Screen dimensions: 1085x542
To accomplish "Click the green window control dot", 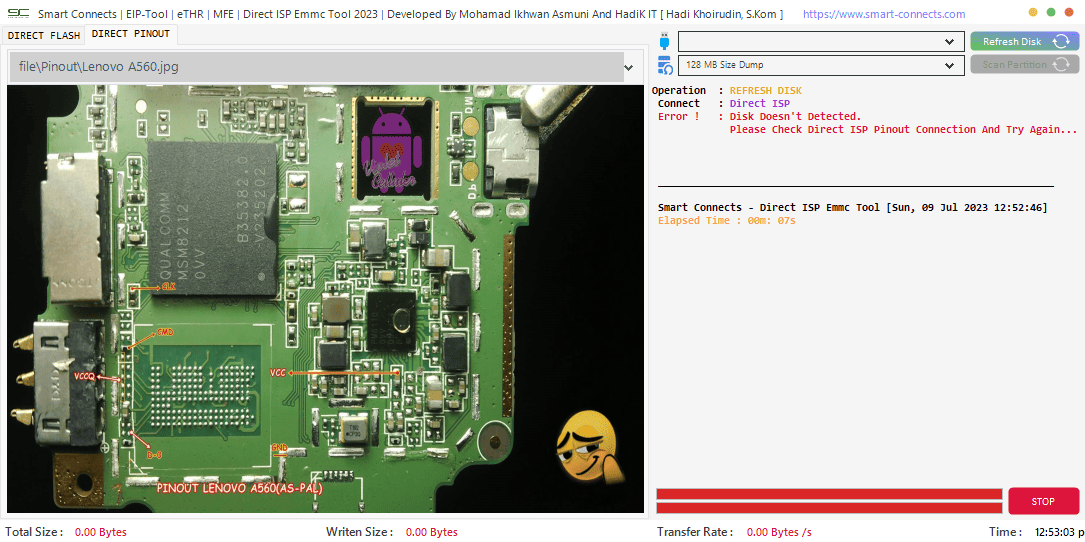I will [1051, 13].
